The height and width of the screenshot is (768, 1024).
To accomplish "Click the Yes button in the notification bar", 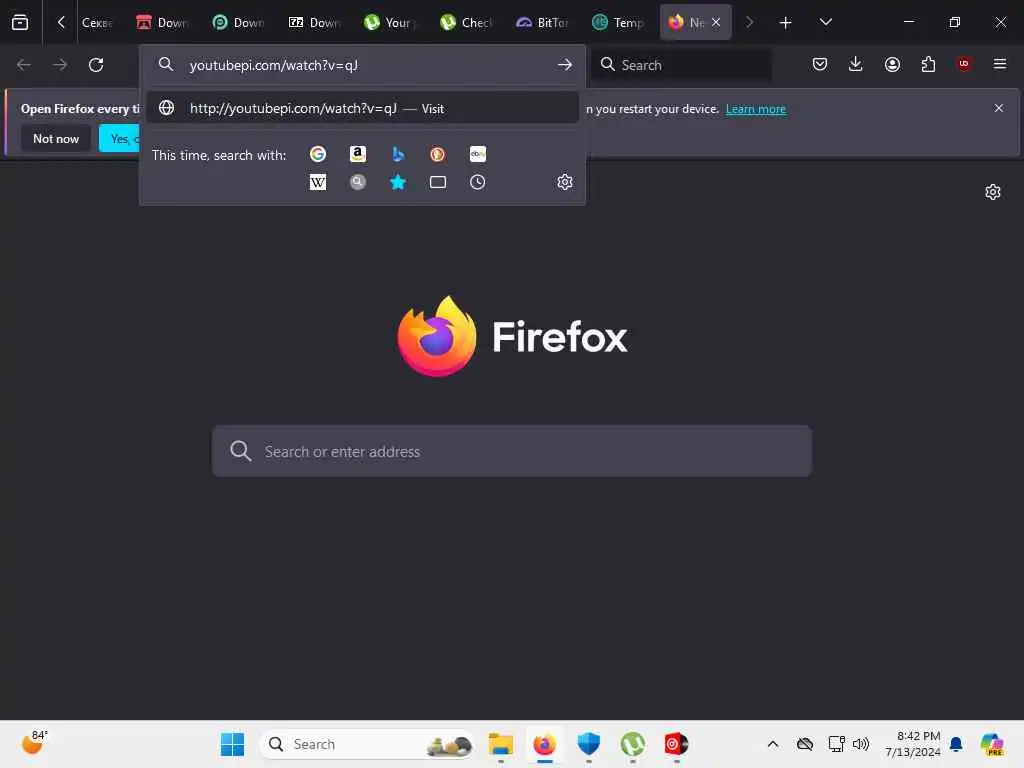I will click(120, 138).
